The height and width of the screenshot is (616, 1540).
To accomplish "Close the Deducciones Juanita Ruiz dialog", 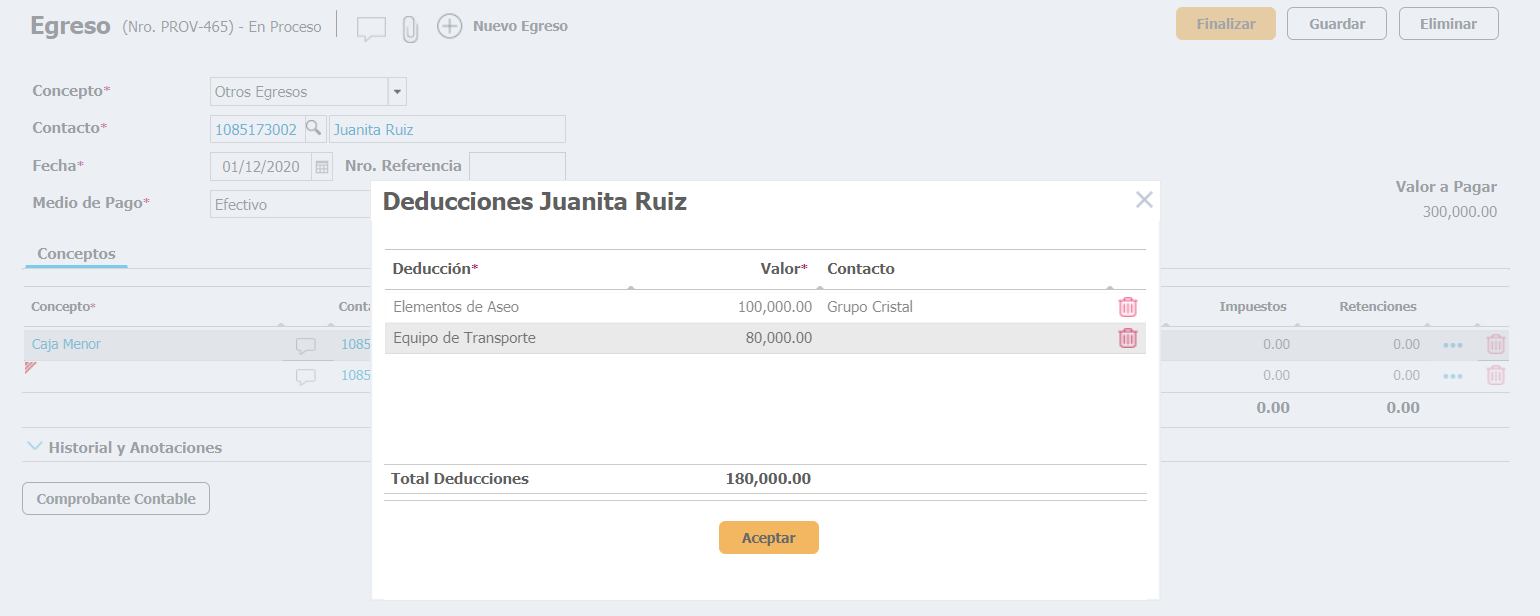I will pyautogui.click(x=1144, y=200).
